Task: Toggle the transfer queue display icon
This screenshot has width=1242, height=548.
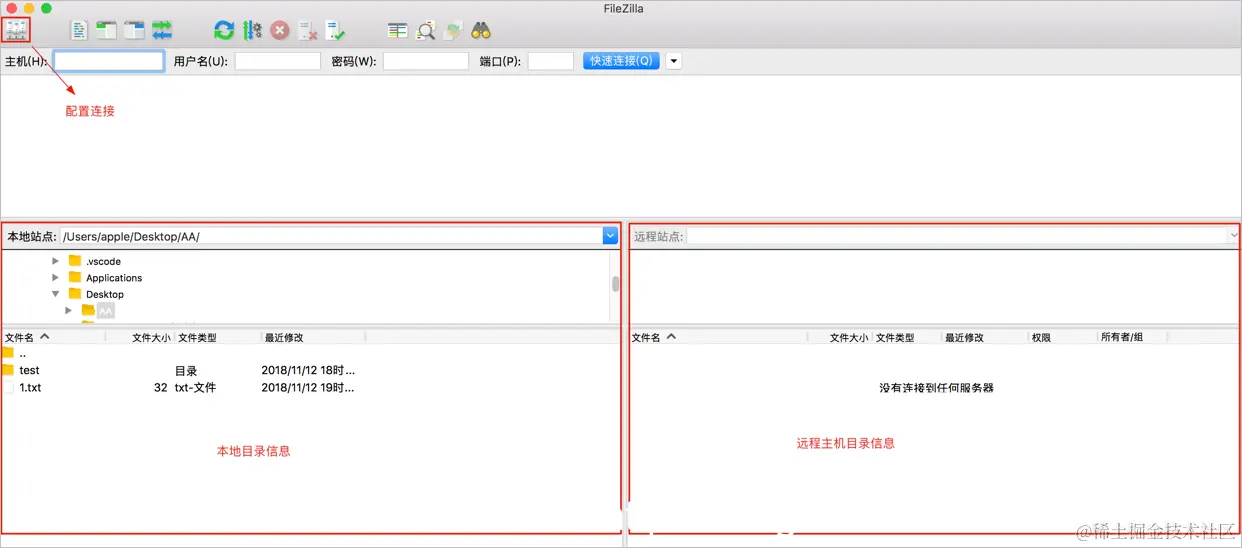Action: pyautogui.click(x=162, y=30)
